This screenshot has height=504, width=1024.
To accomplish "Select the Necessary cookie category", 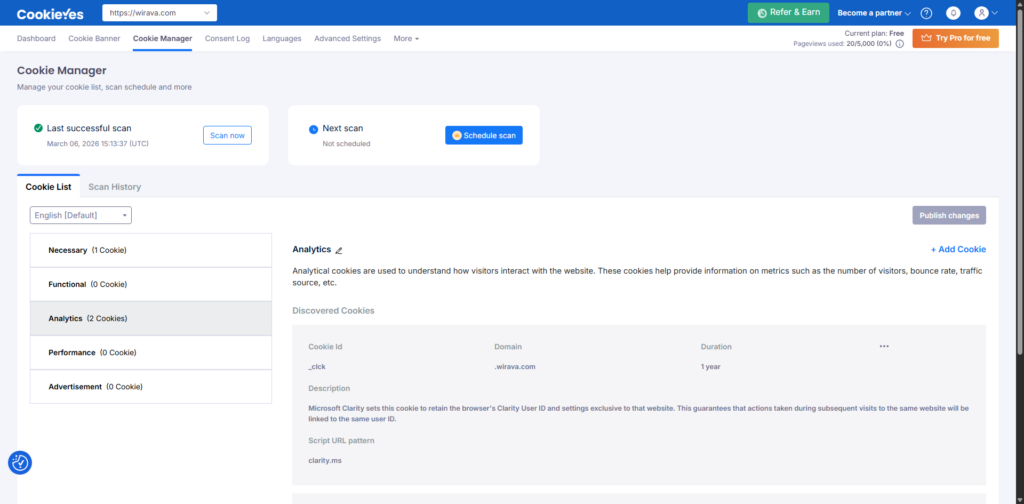I will [151, 250].
